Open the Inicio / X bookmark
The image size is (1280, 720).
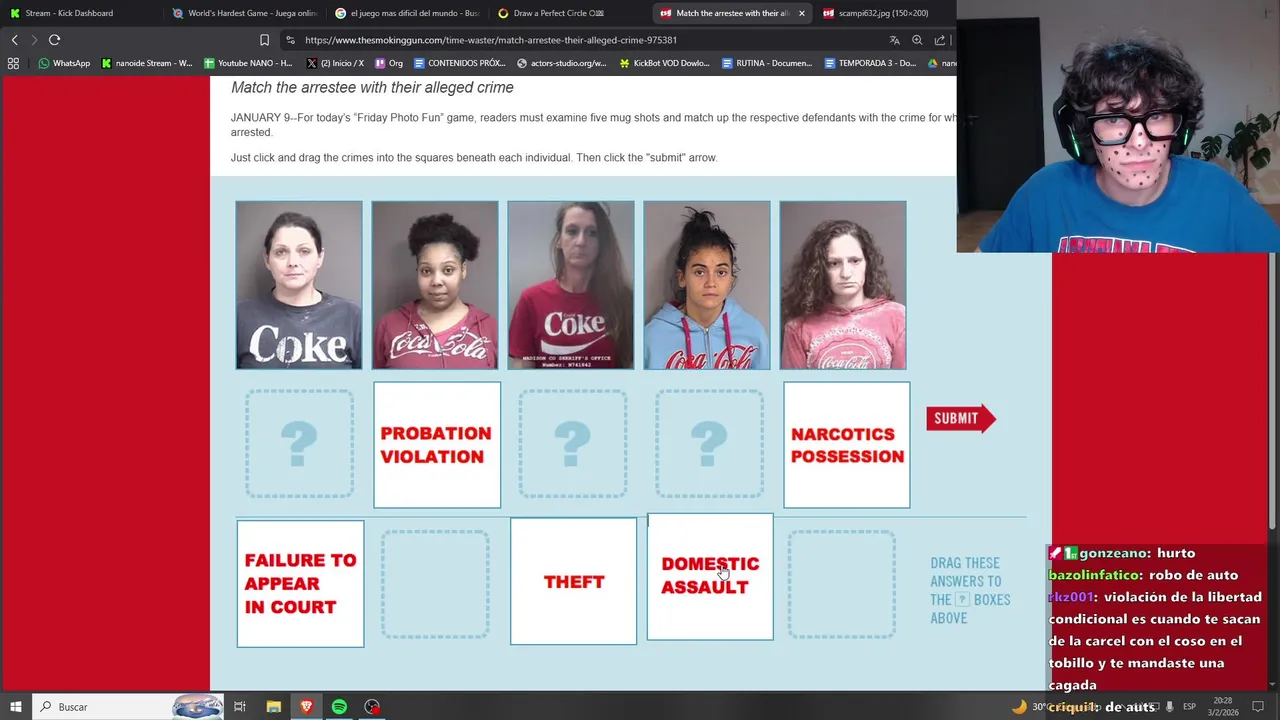point(335,63)
